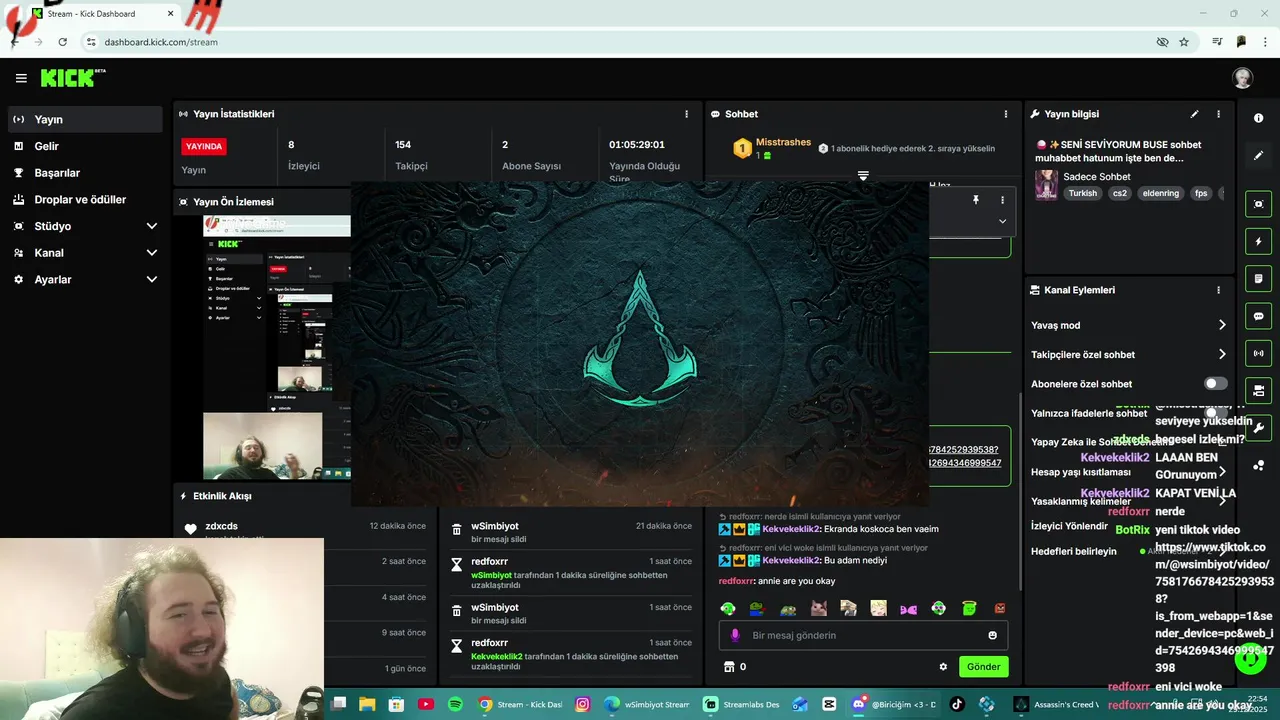Click the cs2 tag
Screen dimensions: 1280x720
[1120, 193]
